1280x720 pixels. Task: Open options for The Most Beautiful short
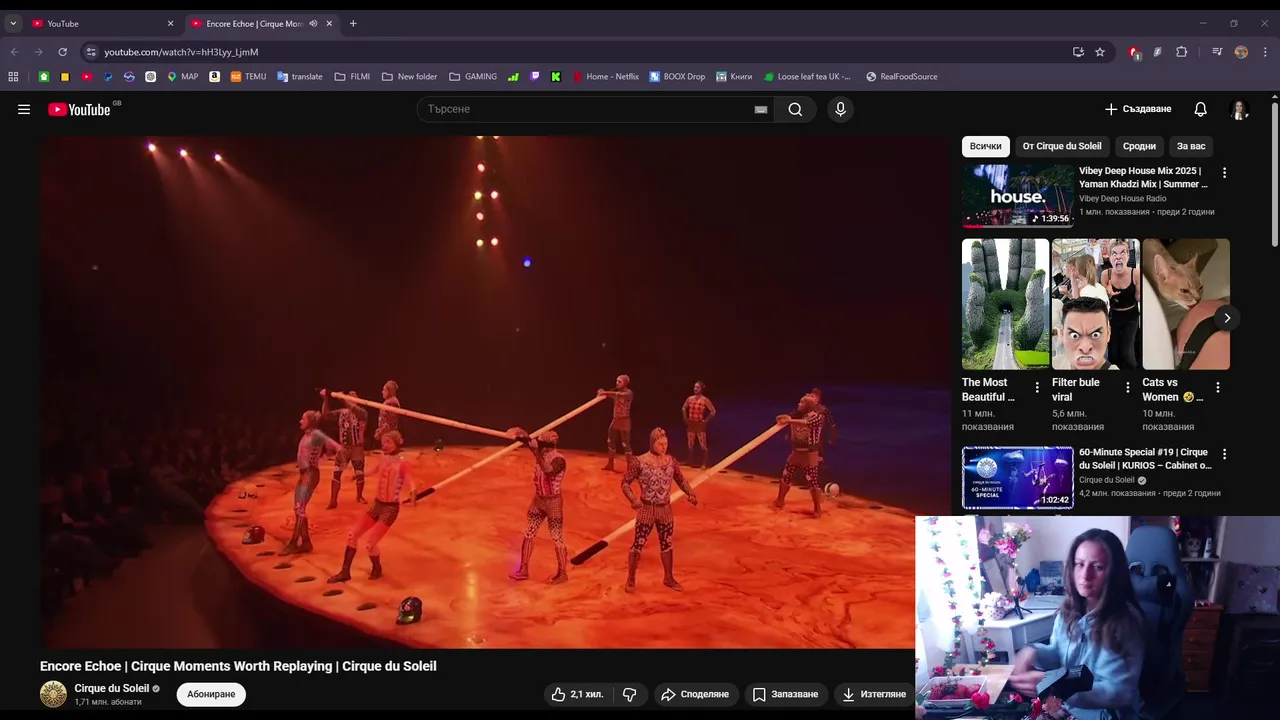(1037, 387)
